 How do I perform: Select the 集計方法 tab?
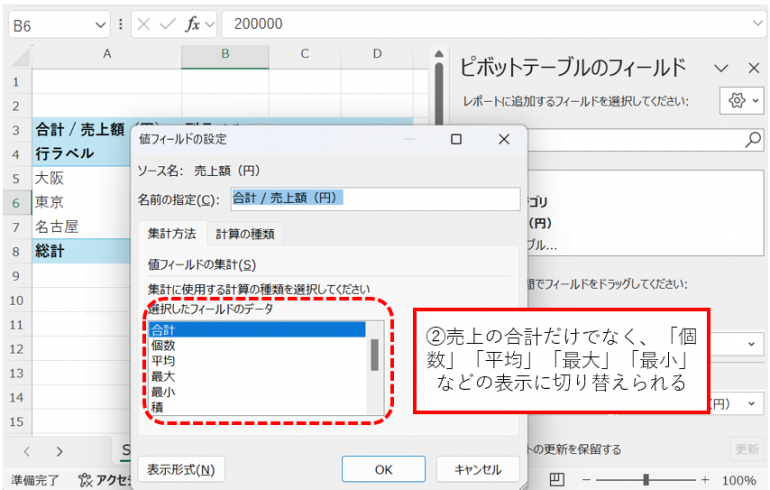[x=172, y=234]
